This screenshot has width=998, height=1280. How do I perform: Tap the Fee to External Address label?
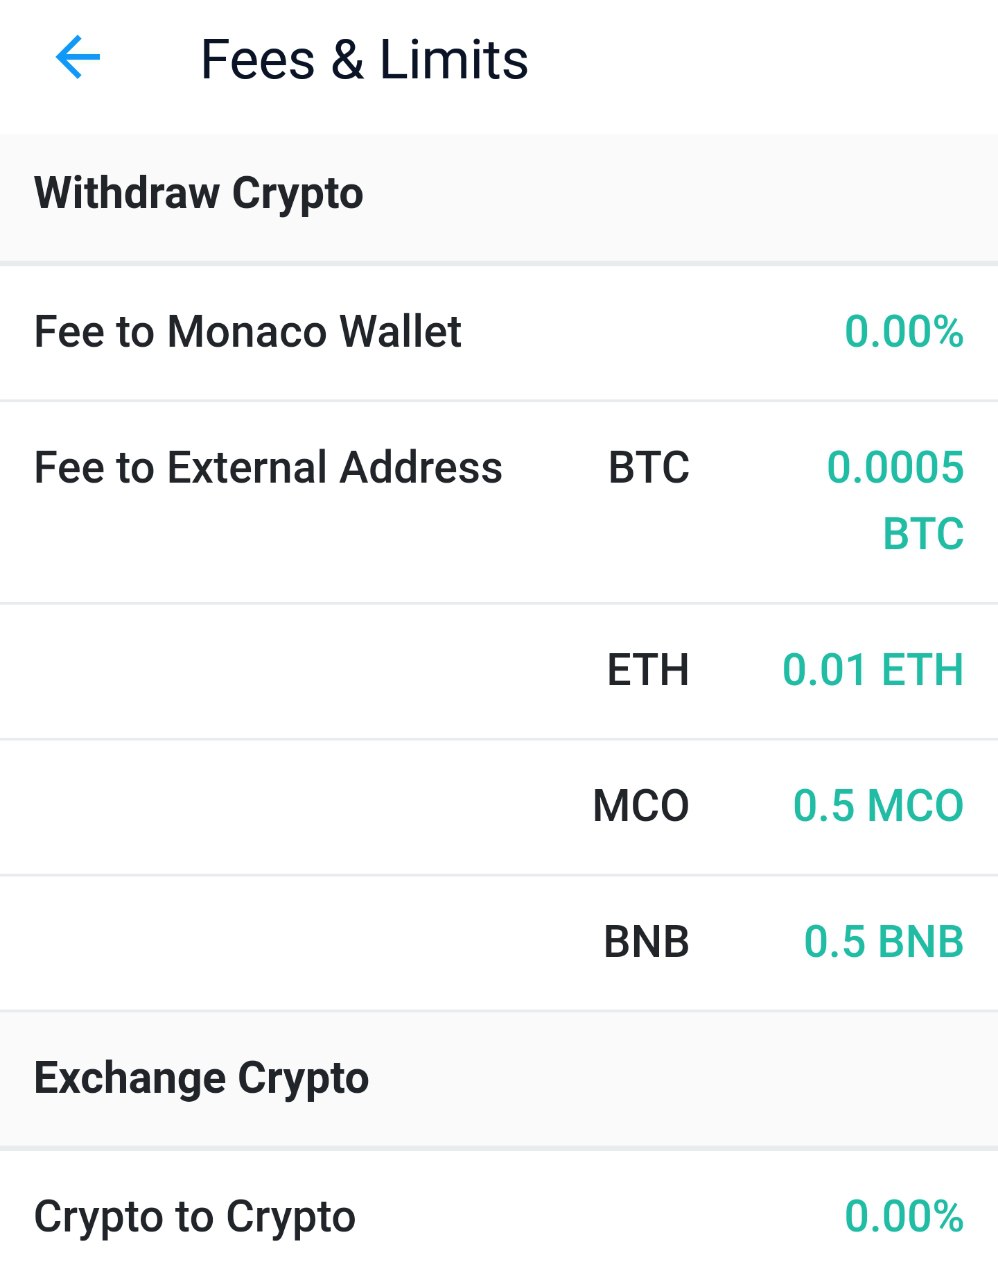pyautogui.click(x=268, y=468)
